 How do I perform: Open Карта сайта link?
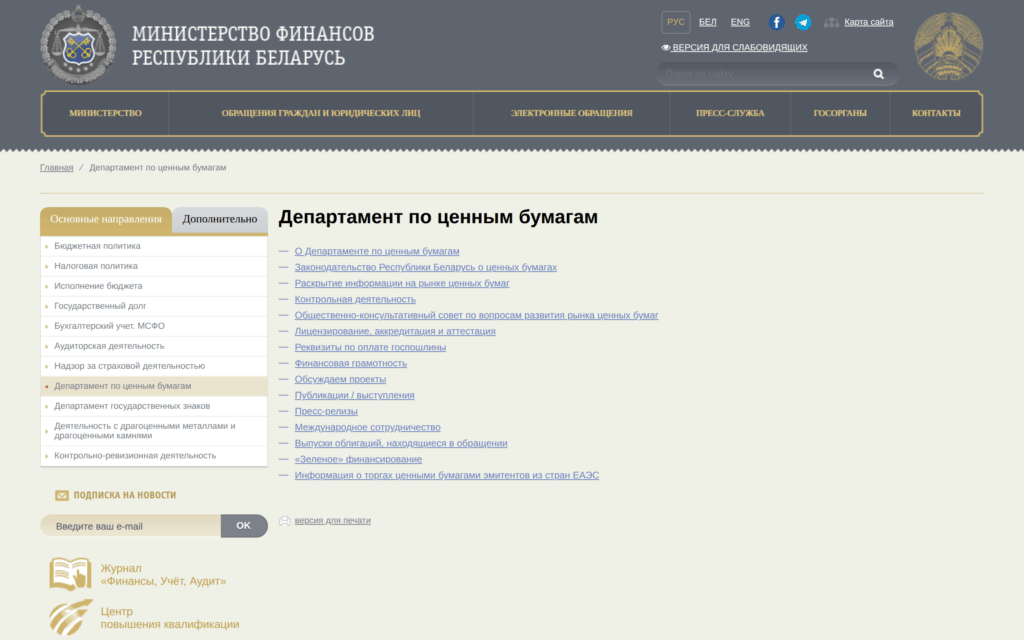point(869,22)
